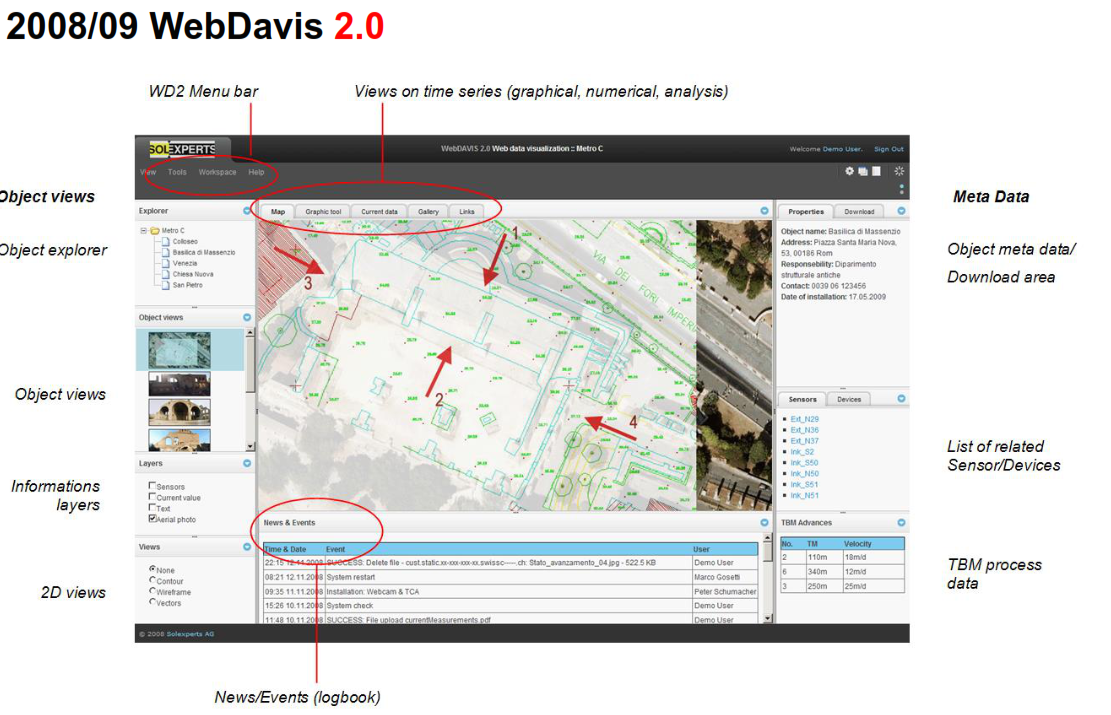The image size is (1111, 715).
Task: Collapse the Properties panel
Action: (901, 210)
